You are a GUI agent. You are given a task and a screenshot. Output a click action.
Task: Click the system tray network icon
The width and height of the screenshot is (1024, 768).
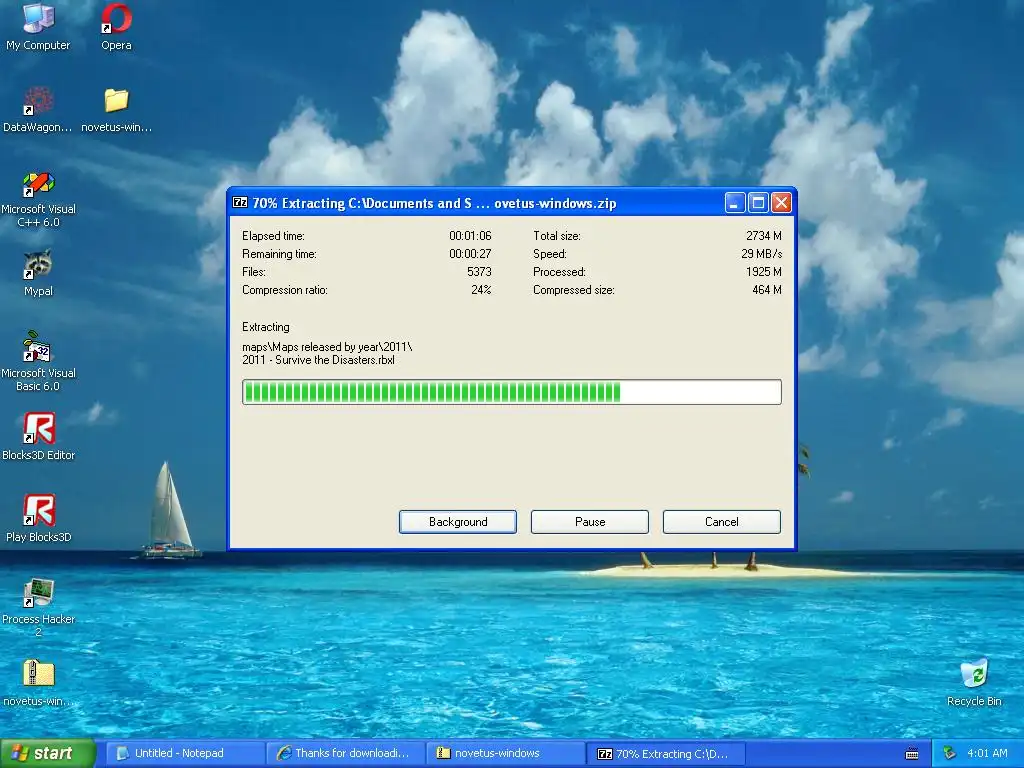[x=950, y=753]
